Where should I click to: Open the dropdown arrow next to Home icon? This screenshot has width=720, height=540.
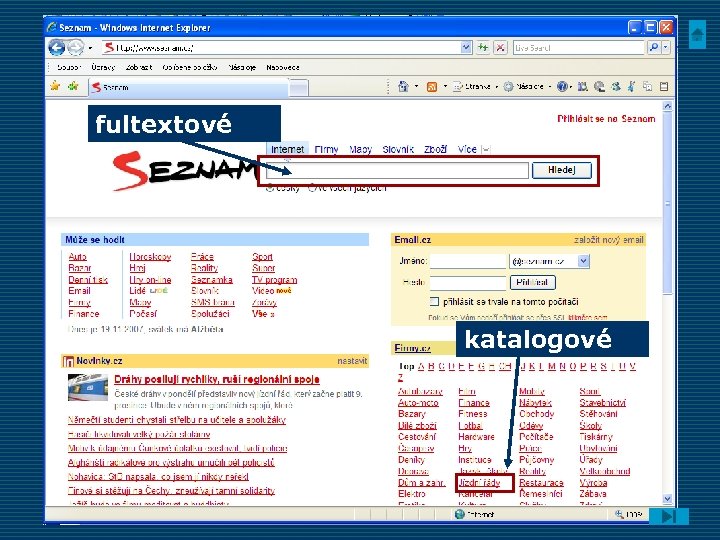click(416, 86)
